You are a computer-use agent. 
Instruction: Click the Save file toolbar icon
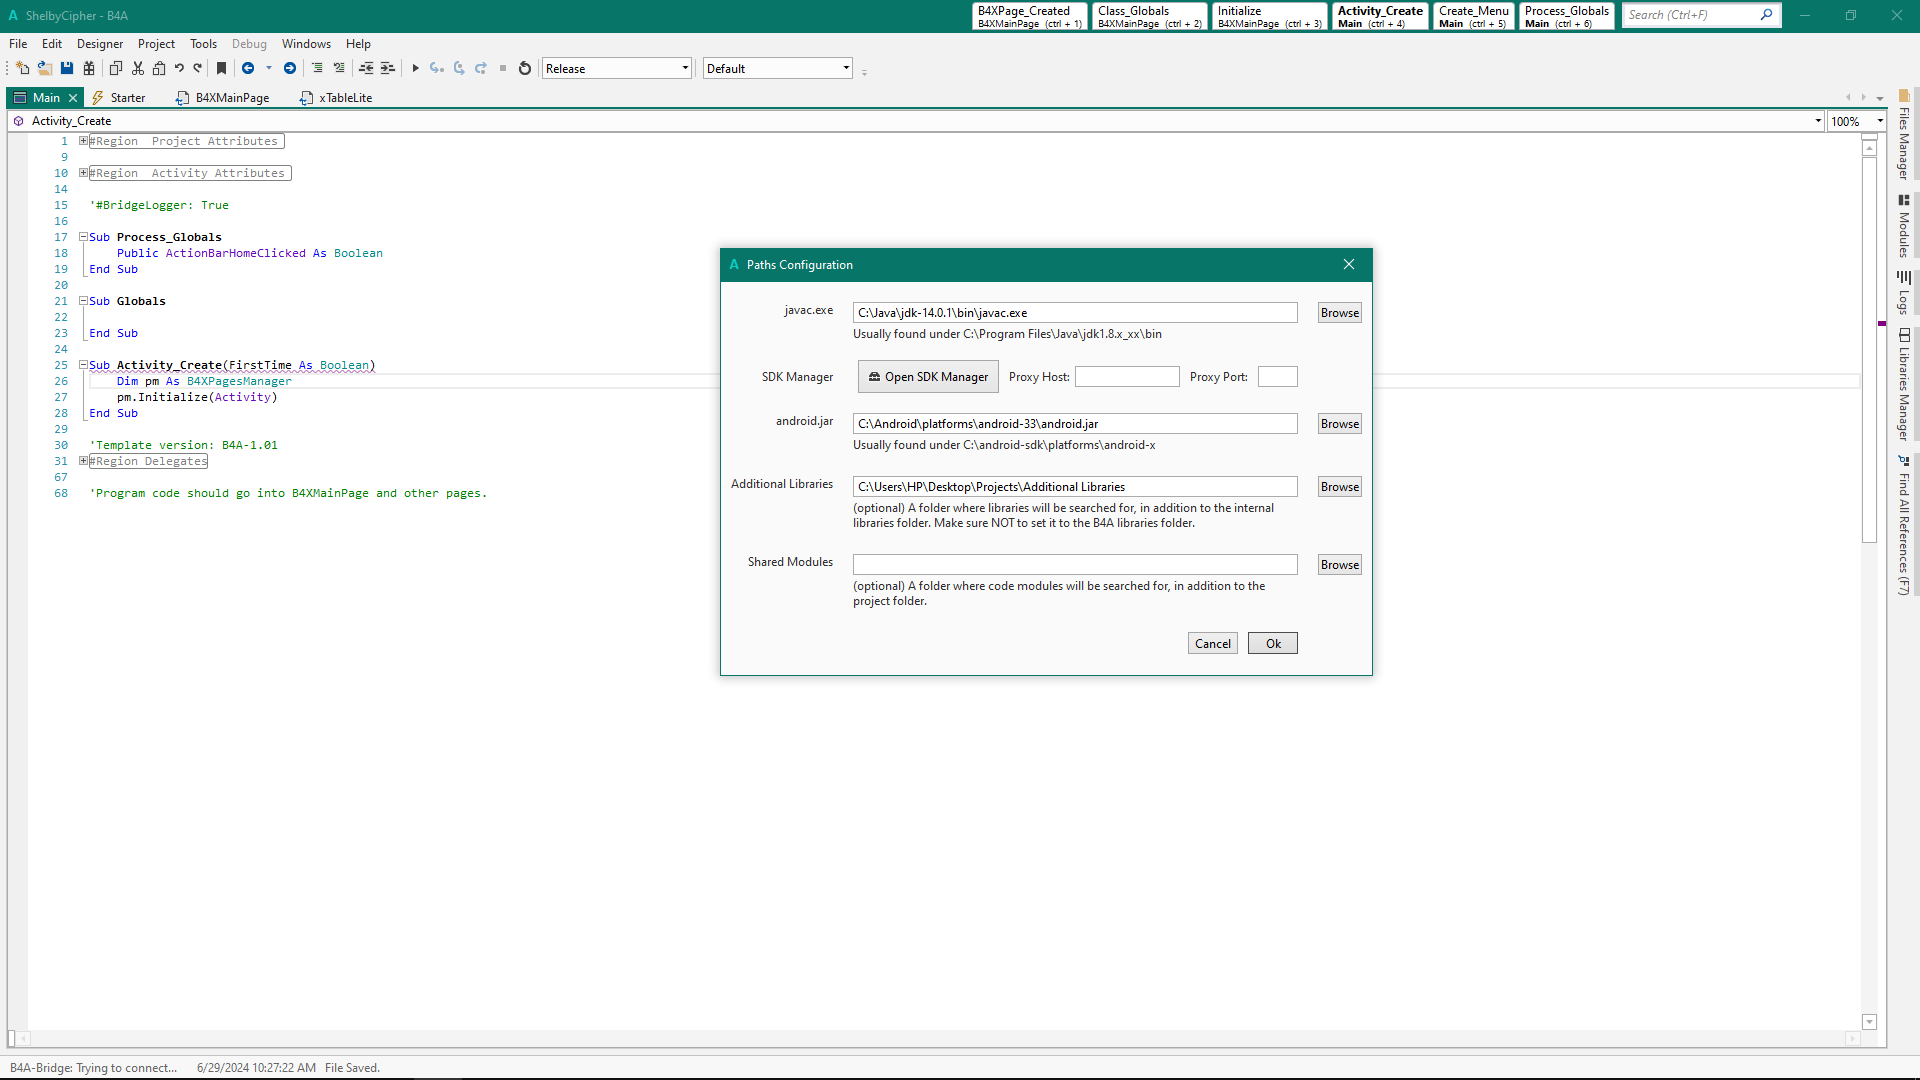pyautogui.click(x=67, y=69)
